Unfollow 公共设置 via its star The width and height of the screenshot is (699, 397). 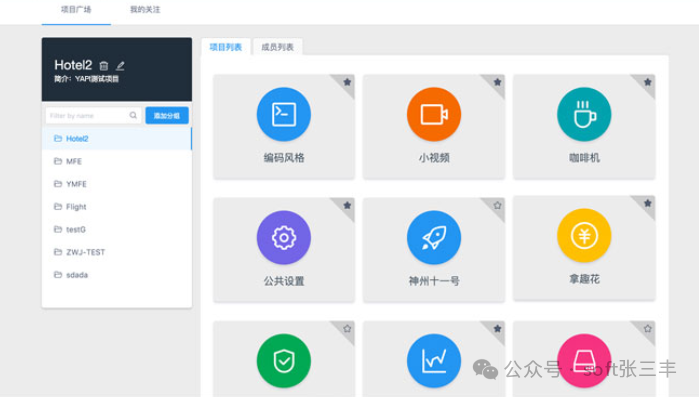[x=347, y=205]
